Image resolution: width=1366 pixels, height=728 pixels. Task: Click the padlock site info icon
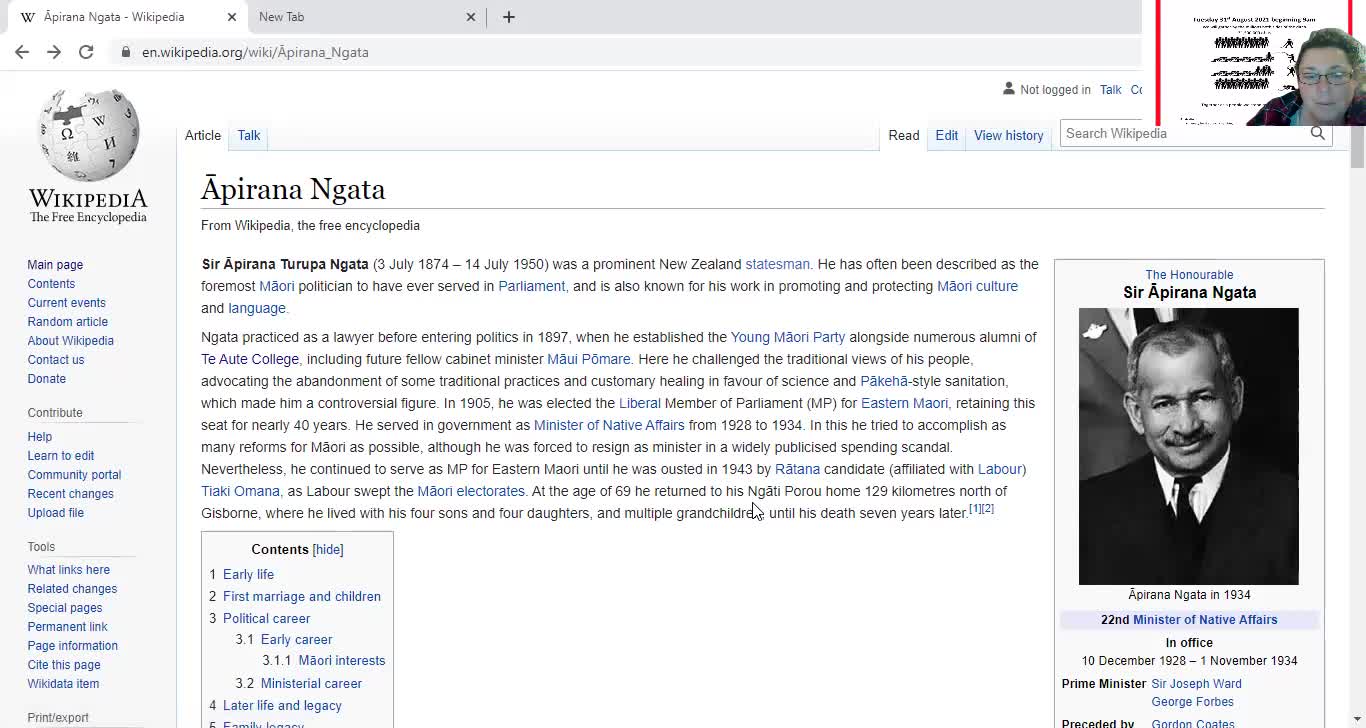click(125, 52)
